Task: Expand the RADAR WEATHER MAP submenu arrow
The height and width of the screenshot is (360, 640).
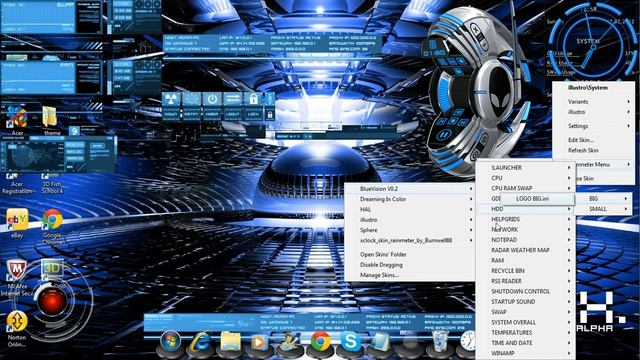Action: [x=569, y=250]
